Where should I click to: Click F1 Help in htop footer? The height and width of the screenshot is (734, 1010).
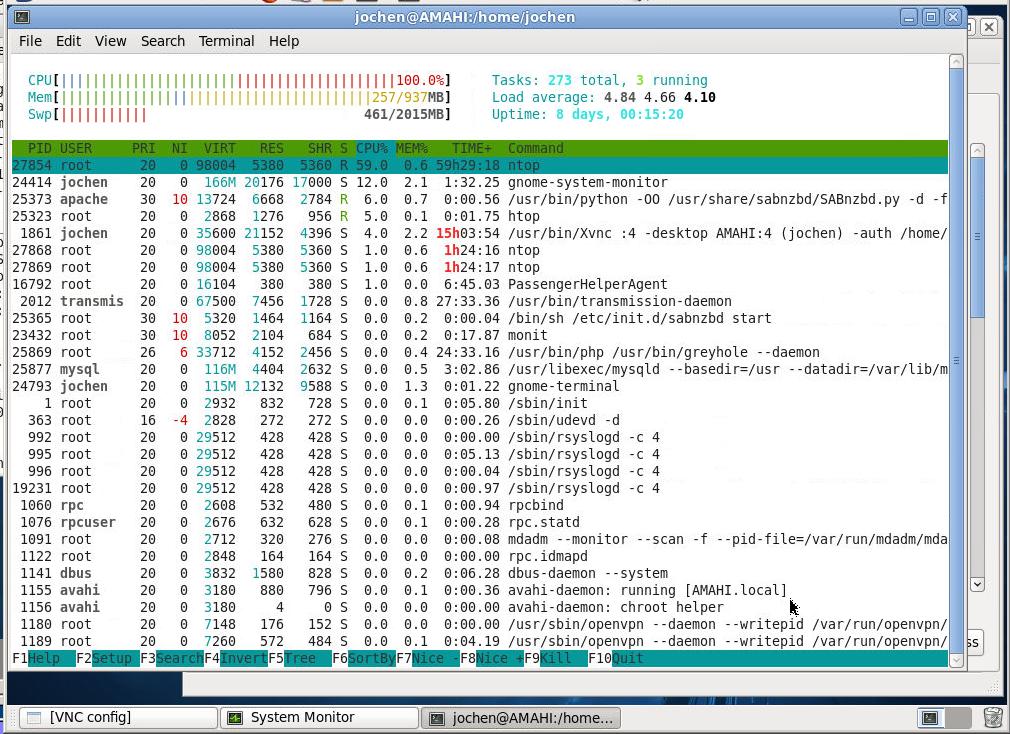(x=43, y=659)
